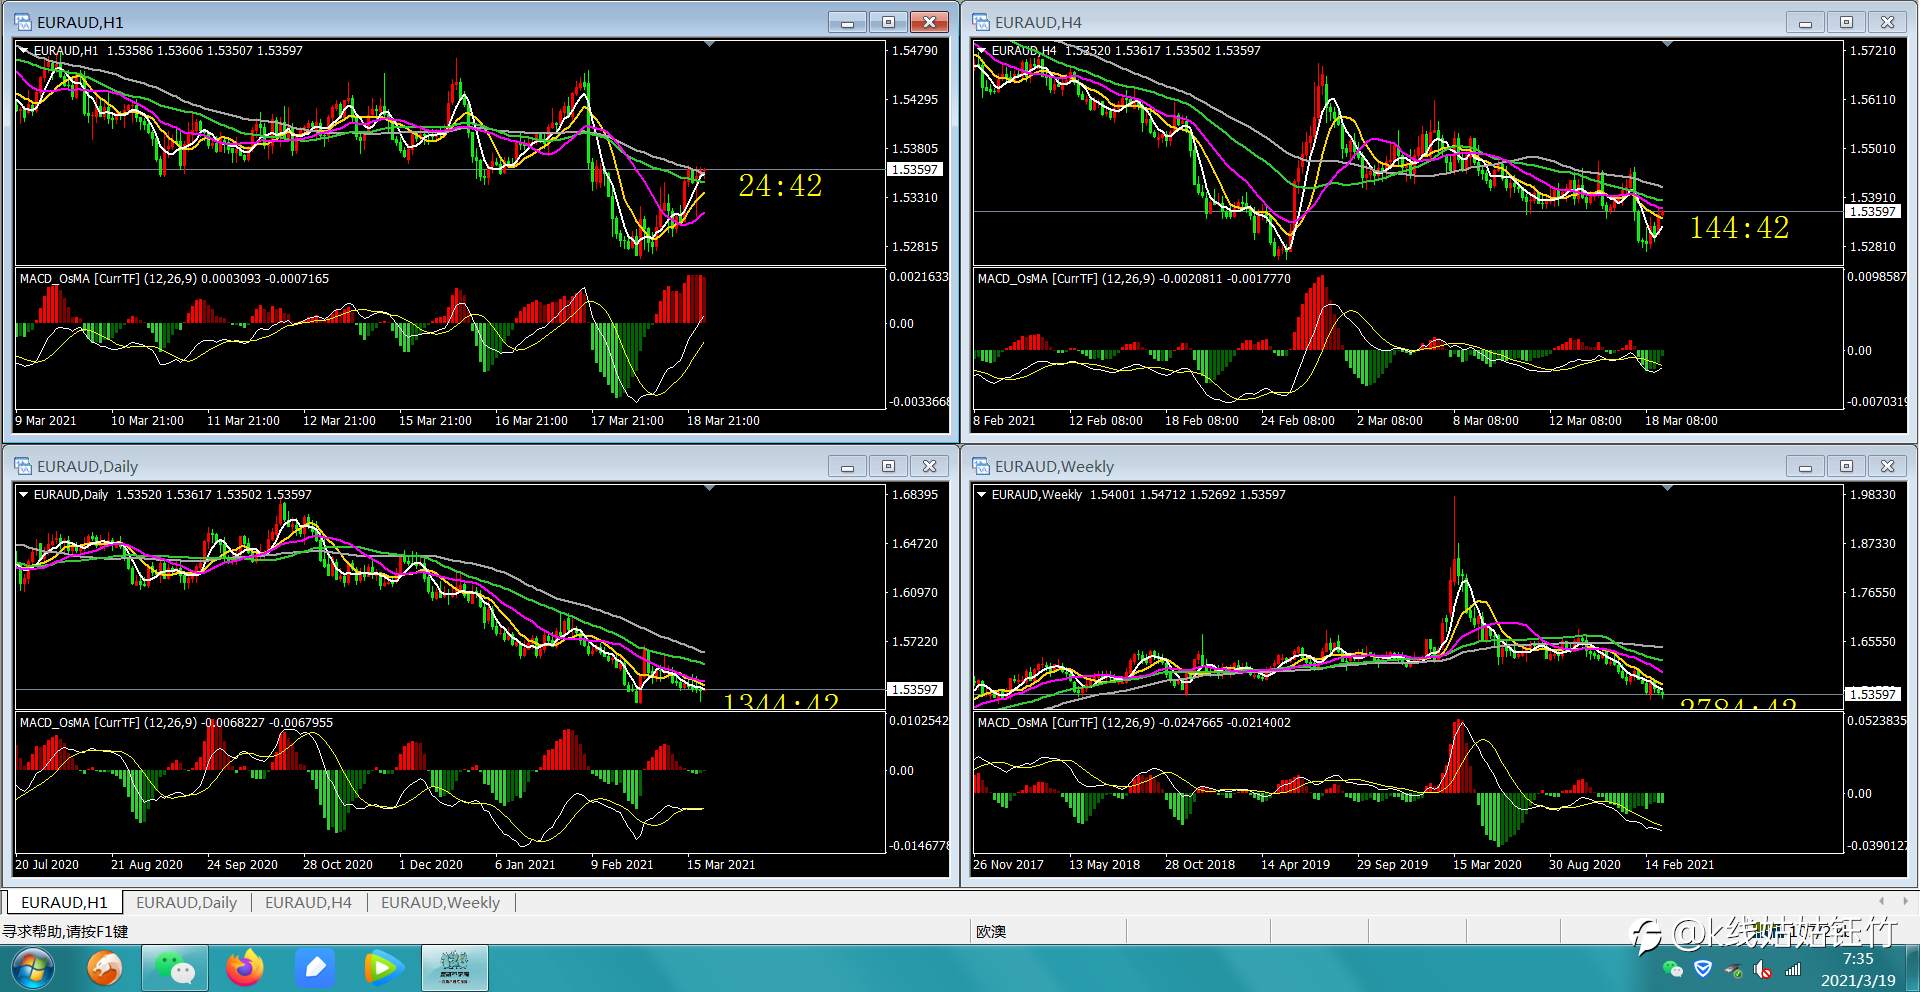The height and width of the screenshot is (992, 1920).
Task: Click the muted volume speaker tray icon
Action: (1763, 969)
